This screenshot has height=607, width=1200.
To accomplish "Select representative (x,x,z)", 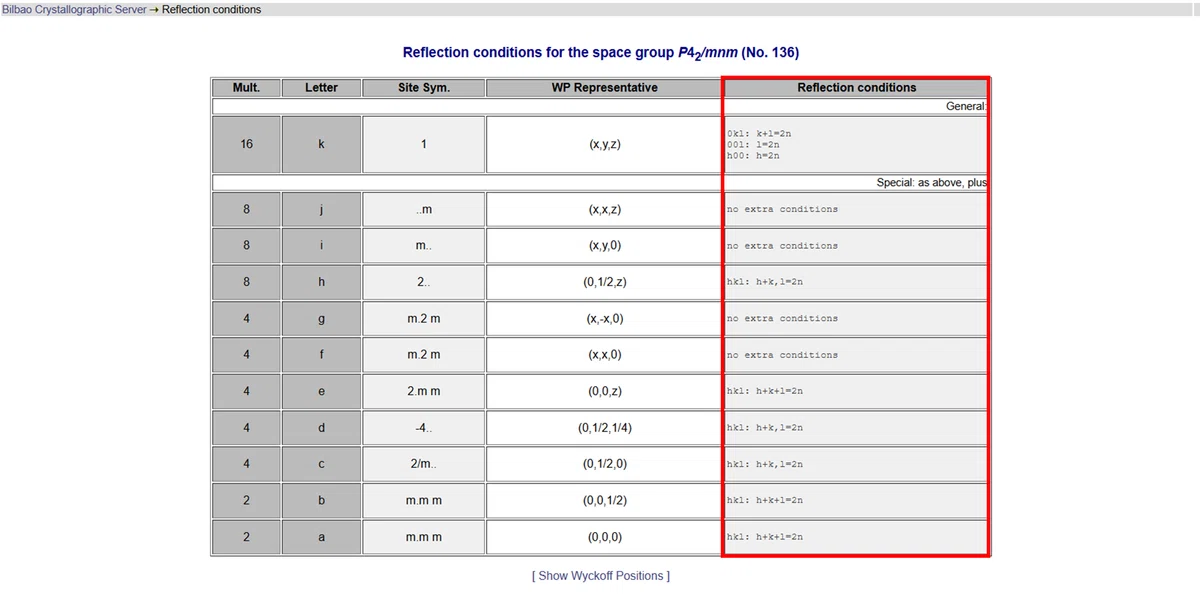I will point(604,210).
